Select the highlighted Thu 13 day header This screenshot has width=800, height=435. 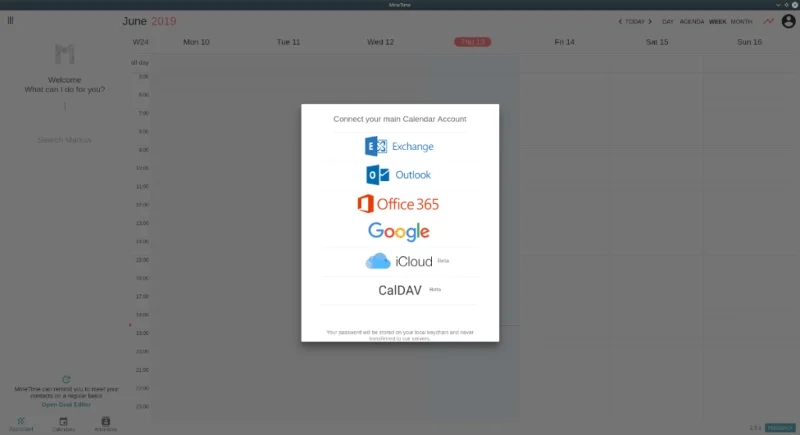pyautogui.click(x=472, y=42)
